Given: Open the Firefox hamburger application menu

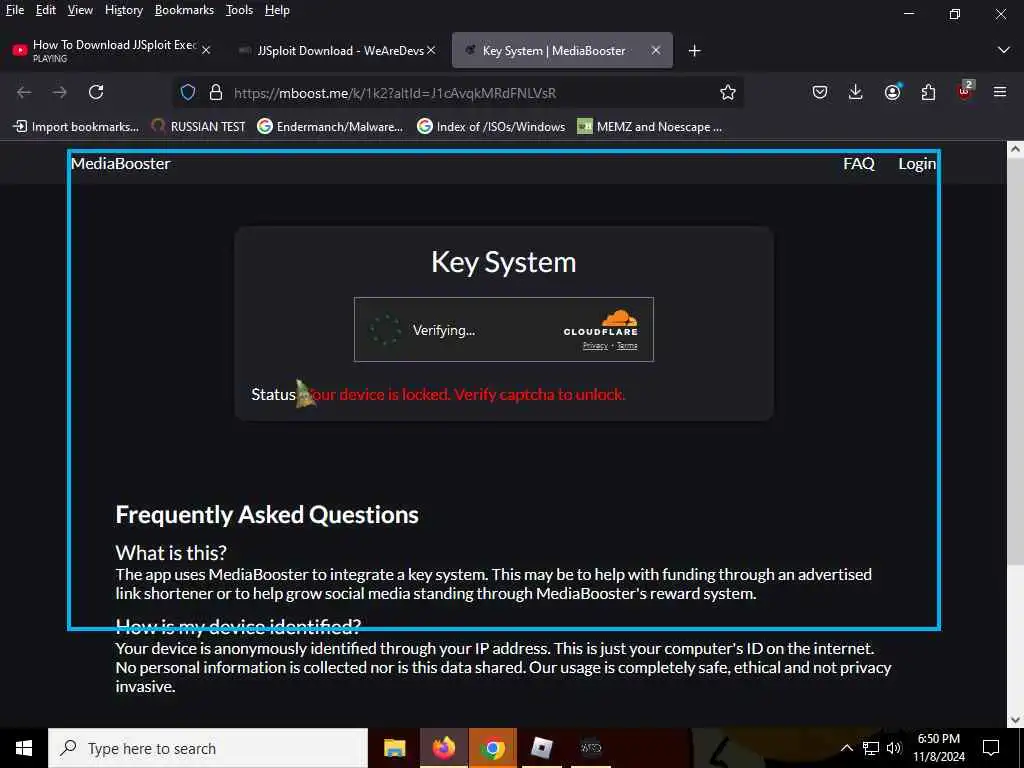Looking at the screenshot, I should pos(1000,92).
